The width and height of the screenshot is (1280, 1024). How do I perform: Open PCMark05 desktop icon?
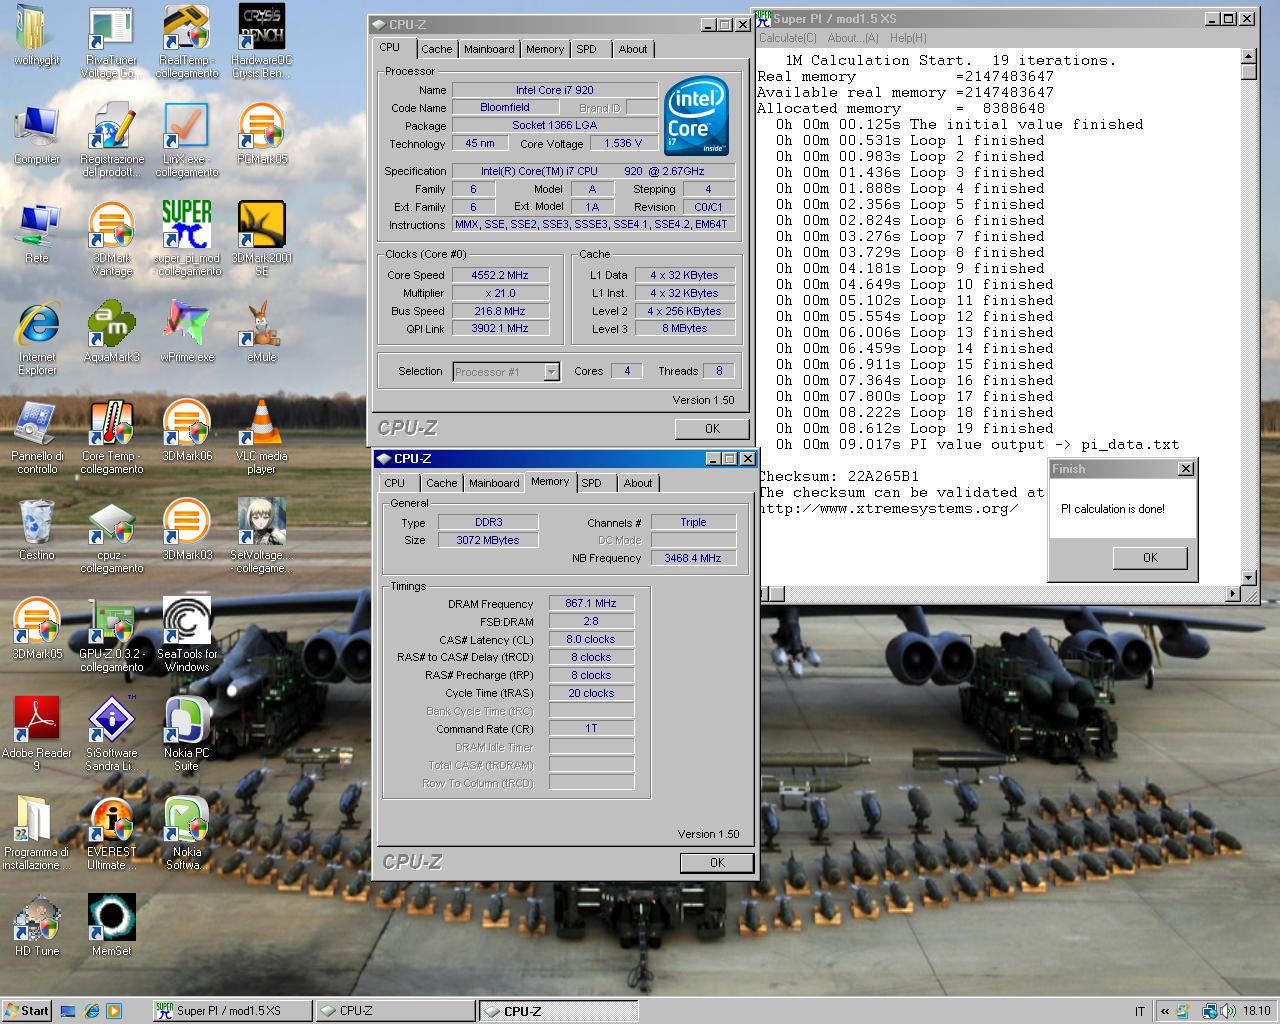262,135
